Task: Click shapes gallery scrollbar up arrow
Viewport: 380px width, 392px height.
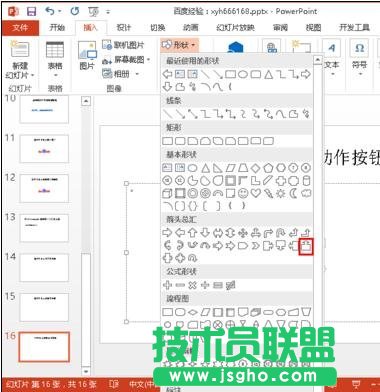Action: point(318,60)
